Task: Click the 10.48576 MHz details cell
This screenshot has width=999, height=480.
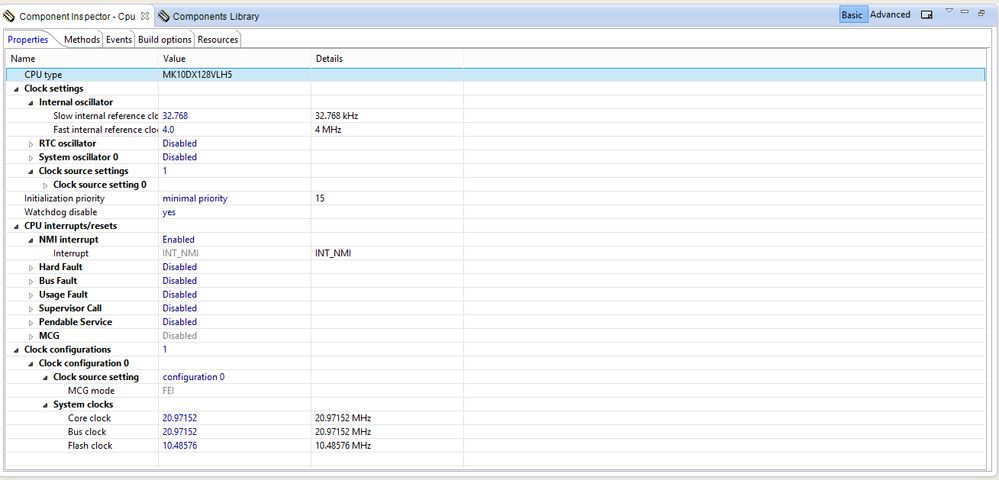Action: [x=343, y=446]
